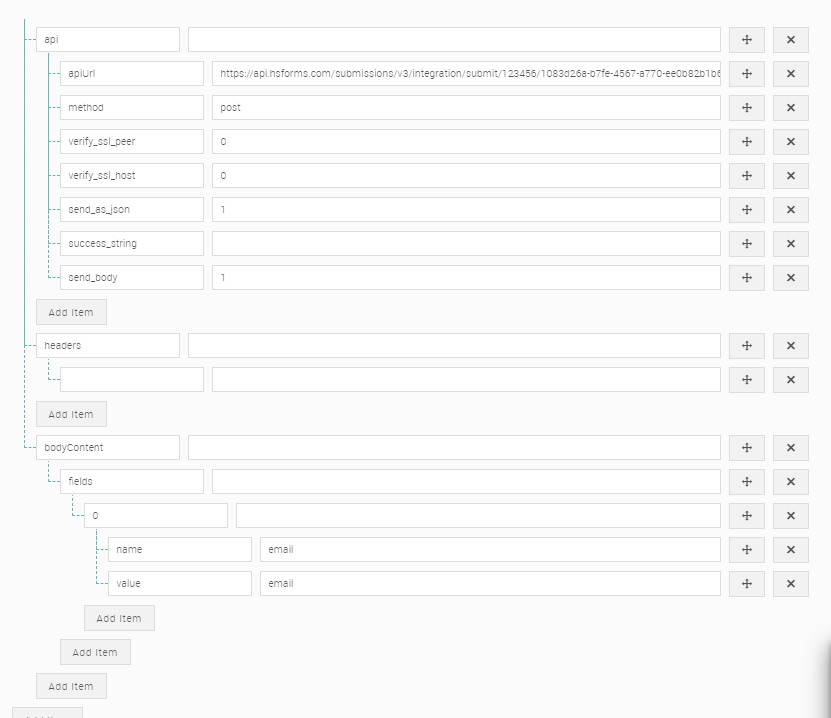Remove the success_string entry using the X icon

pos(790,243)
